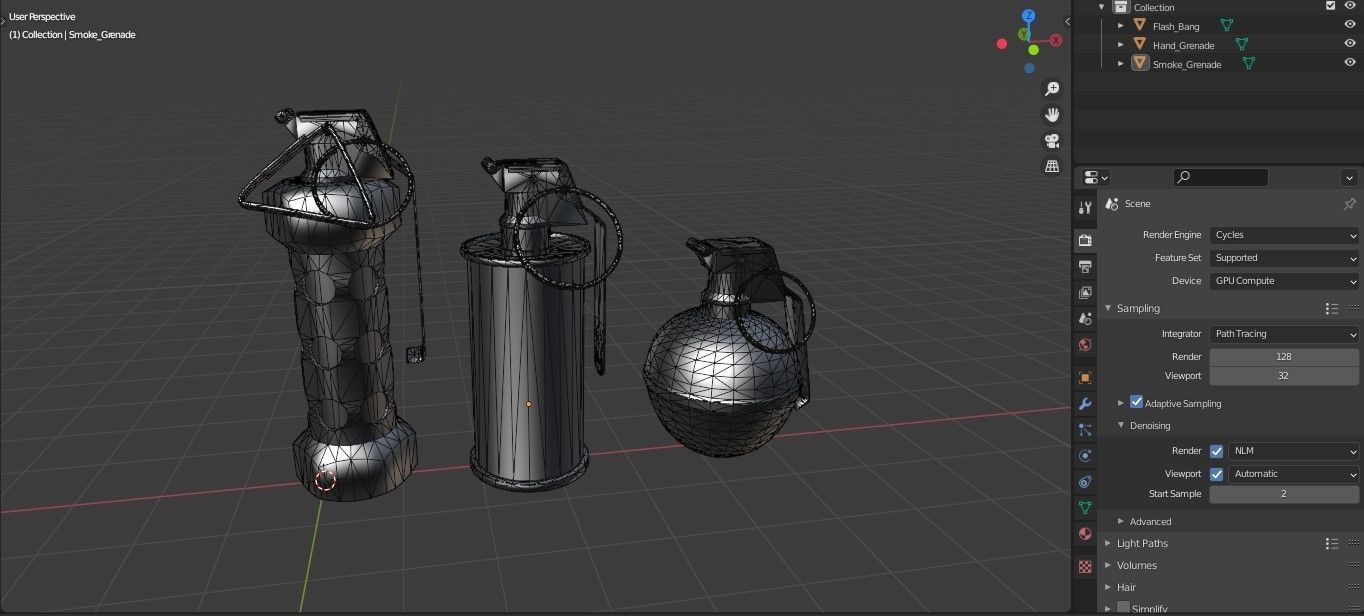Open Light Paths presets list icon
Screen dimensions: 1364x616
click(x=1331, y=544)
